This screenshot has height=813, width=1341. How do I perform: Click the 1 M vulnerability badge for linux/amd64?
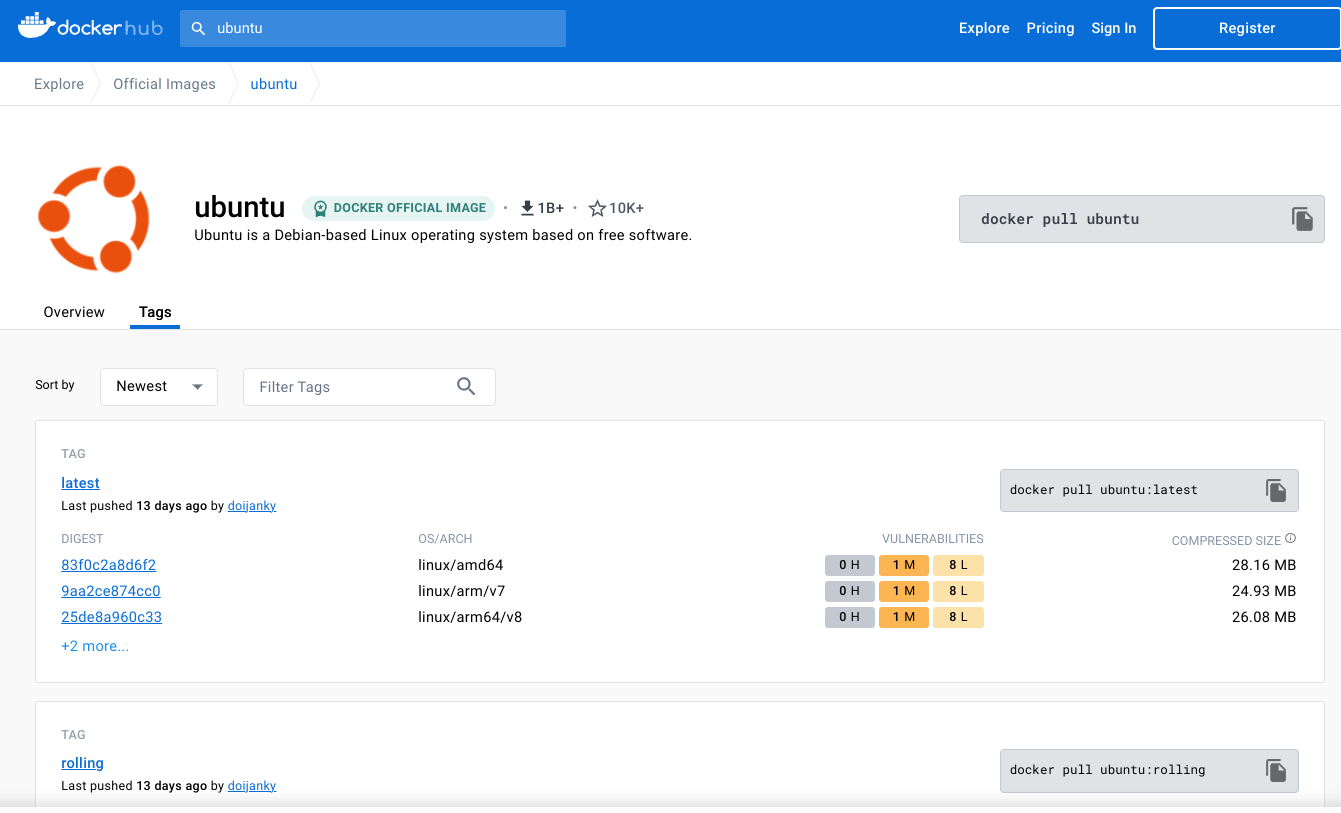coord(903,564)
